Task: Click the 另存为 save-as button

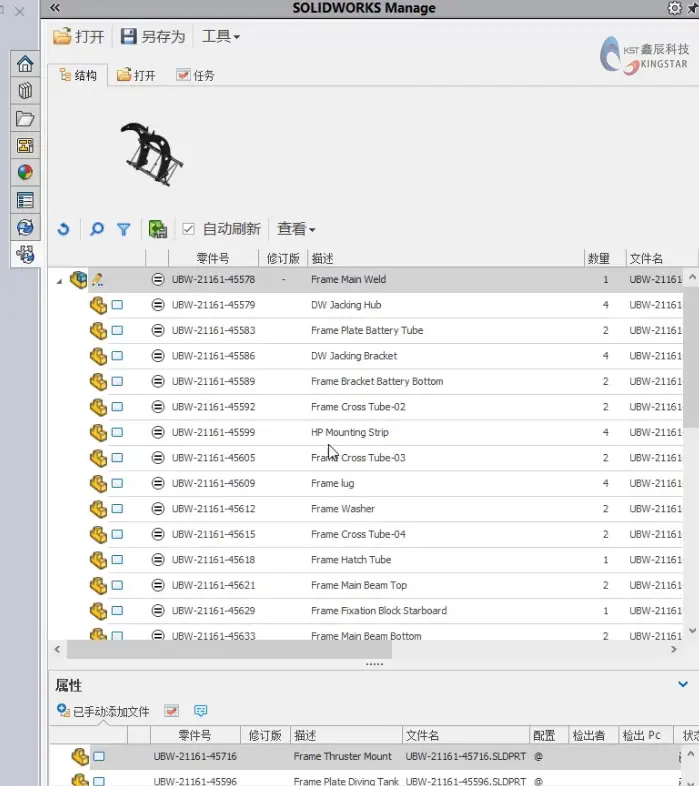Action: [153, 37]
